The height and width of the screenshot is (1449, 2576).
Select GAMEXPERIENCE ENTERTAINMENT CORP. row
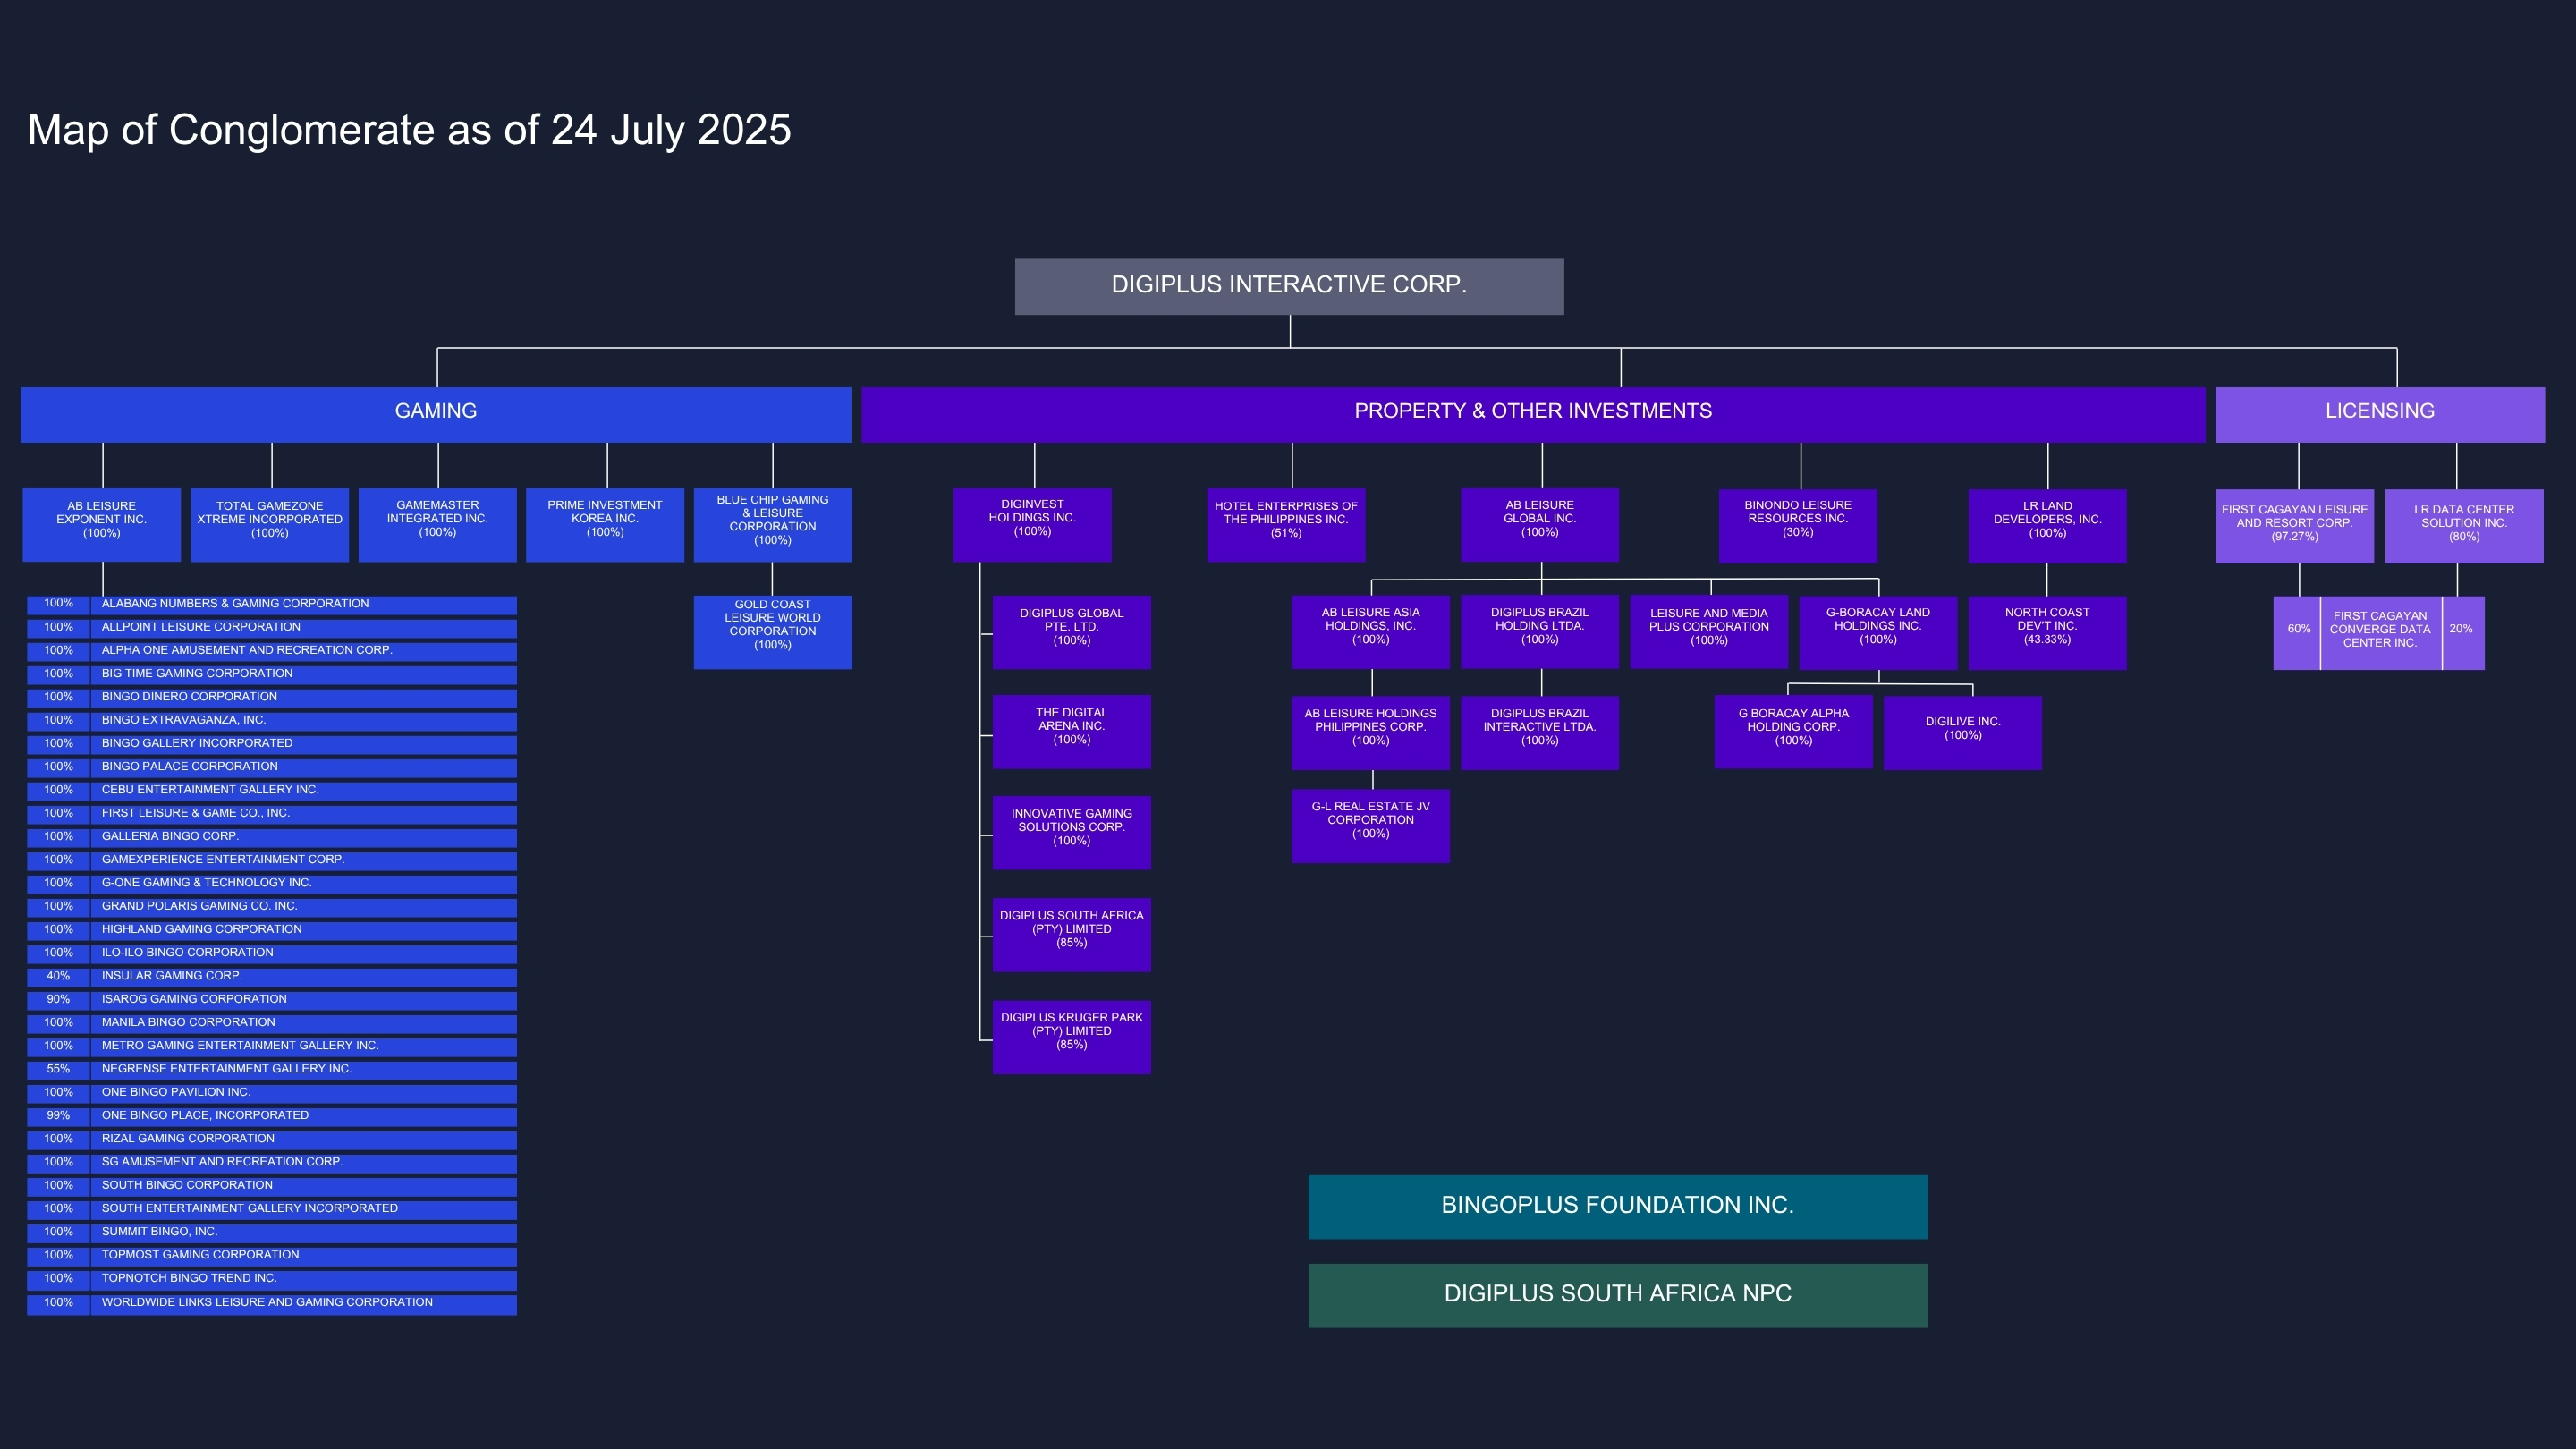[272, 861]
